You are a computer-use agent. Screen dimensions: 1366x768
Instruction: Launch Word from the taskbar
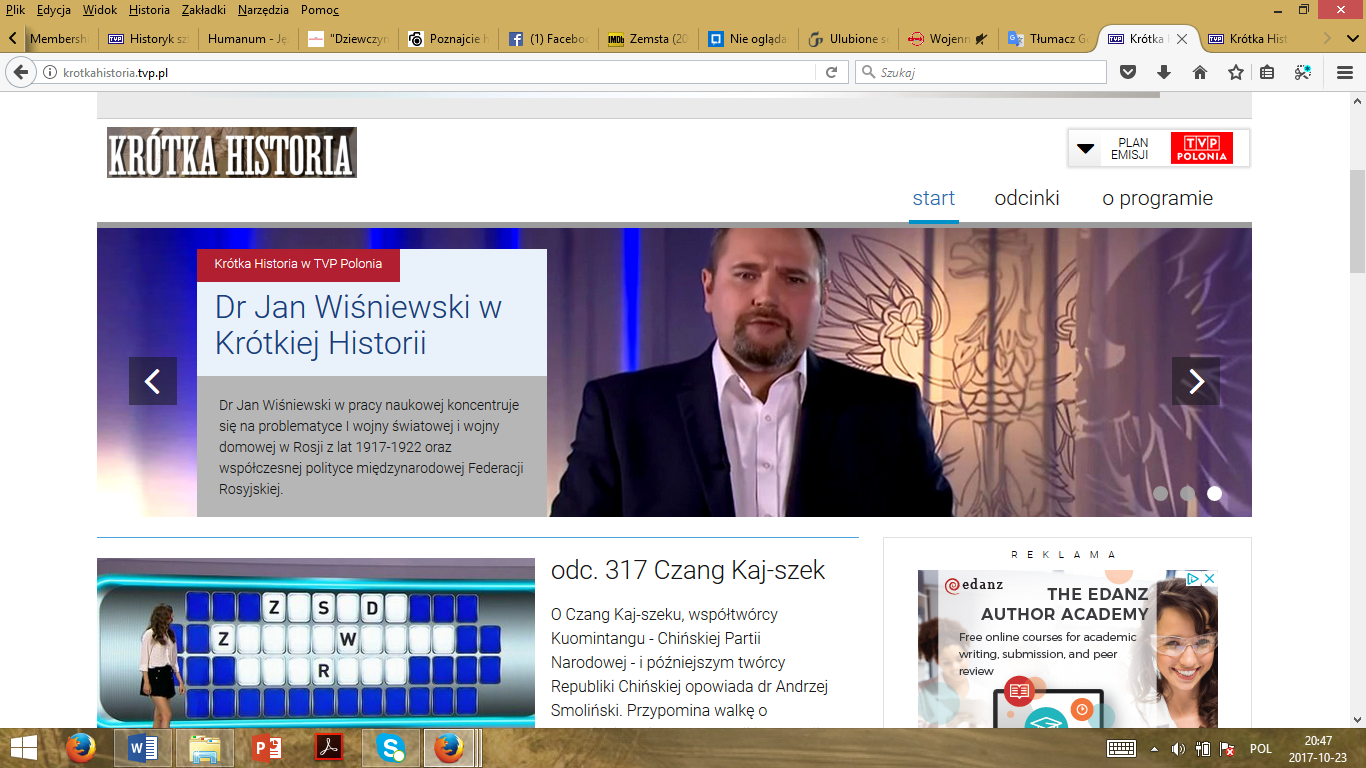click(x=143, y=748)
